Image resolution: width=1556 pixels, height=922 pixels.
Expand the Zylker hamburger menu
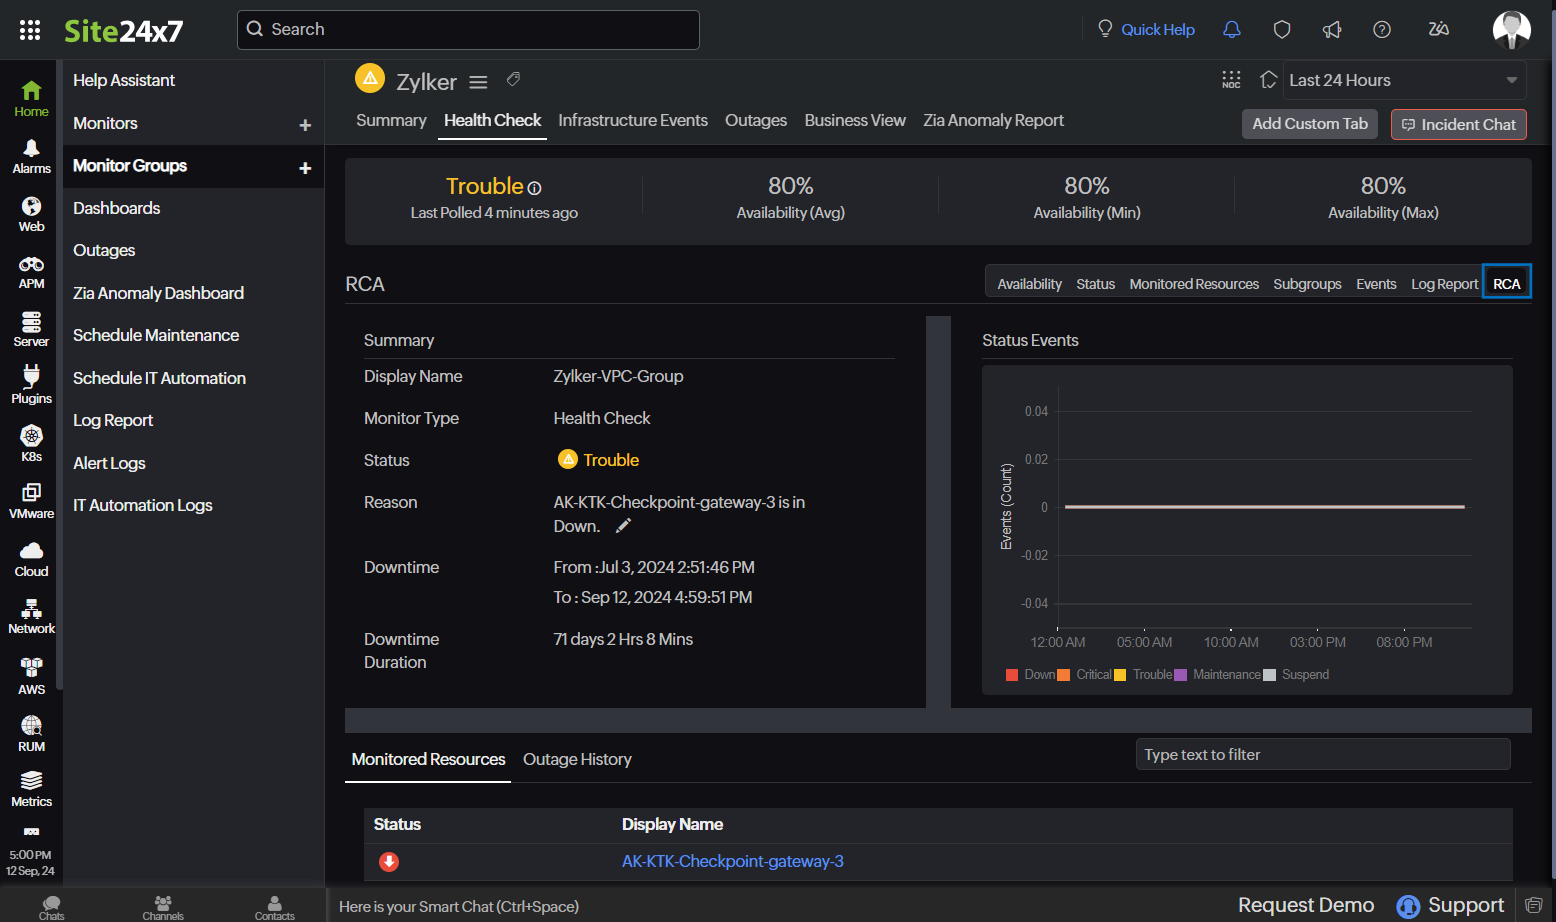click(478, 82)
